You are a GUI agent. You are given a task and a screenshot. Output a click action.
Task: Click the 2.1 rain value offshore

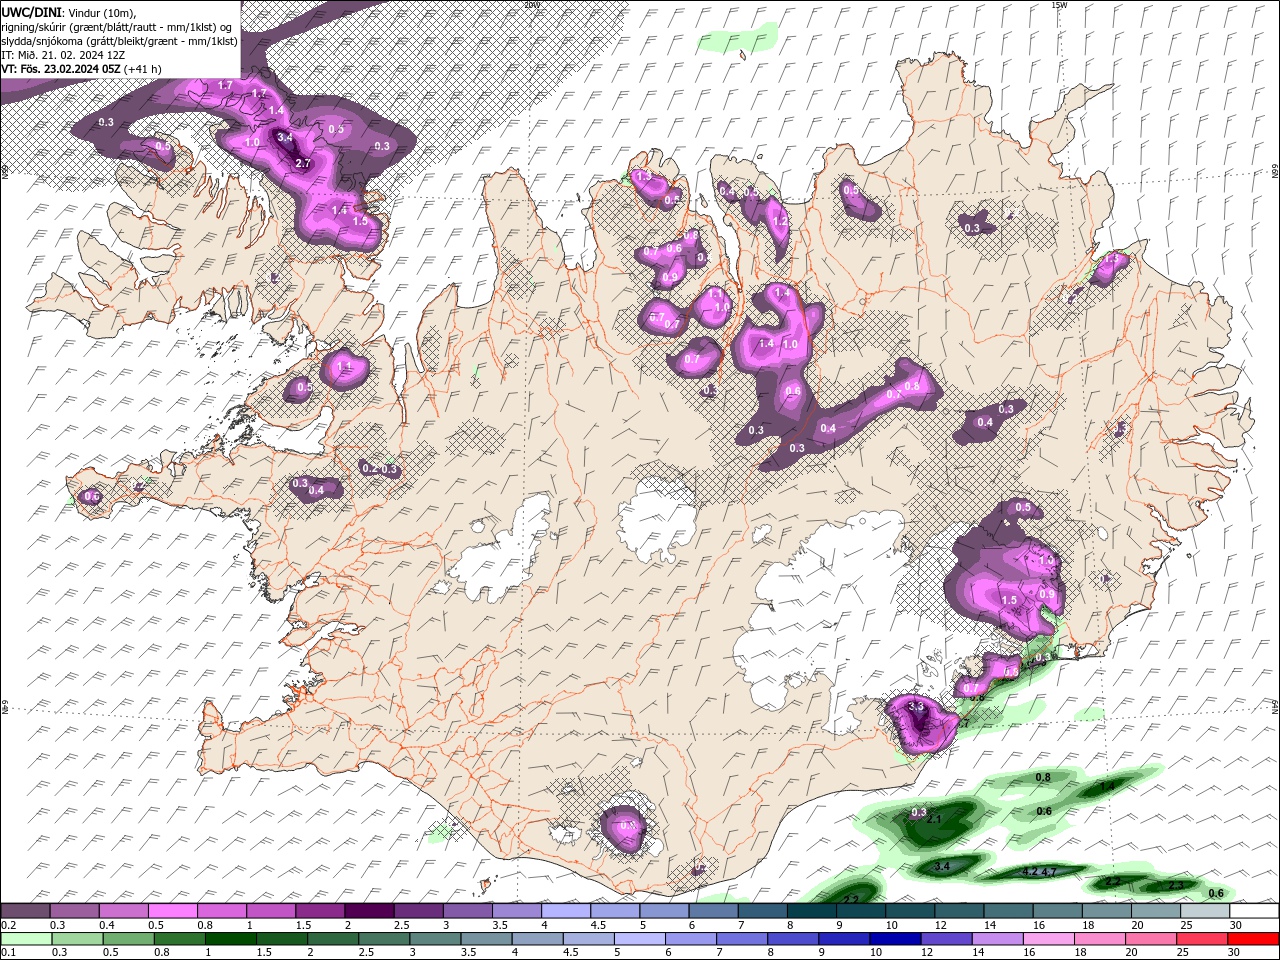(x=936, y=819)
